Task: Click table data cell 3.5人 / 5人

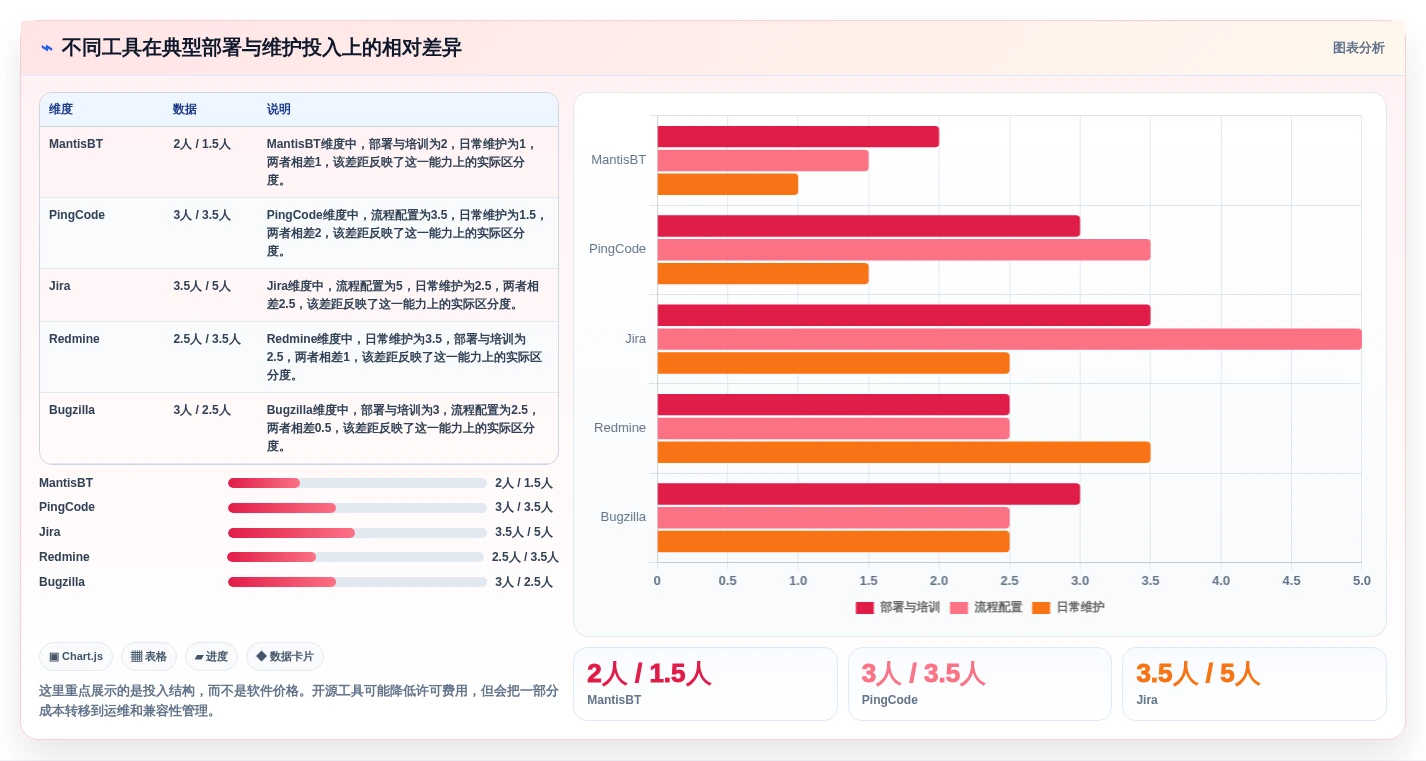Action: [202, 286]
